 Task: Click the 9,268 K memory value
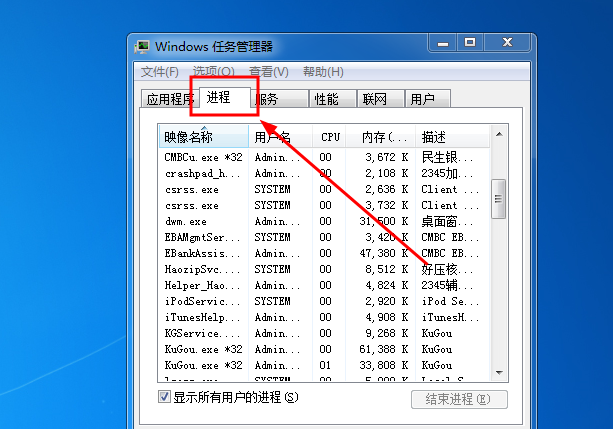pos(387,334)
